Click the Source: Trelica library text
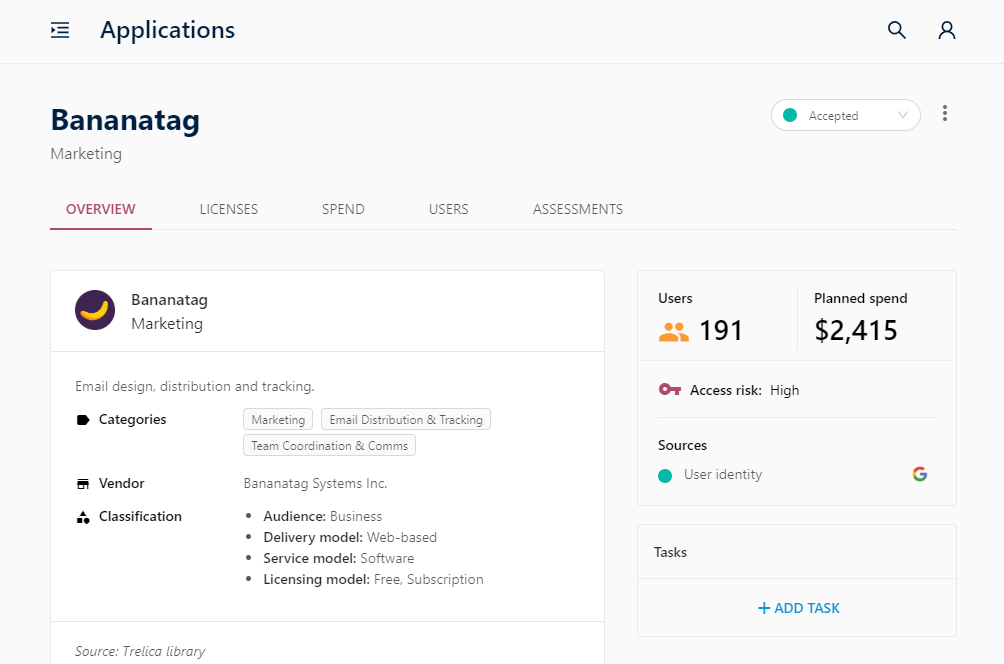 140,651
